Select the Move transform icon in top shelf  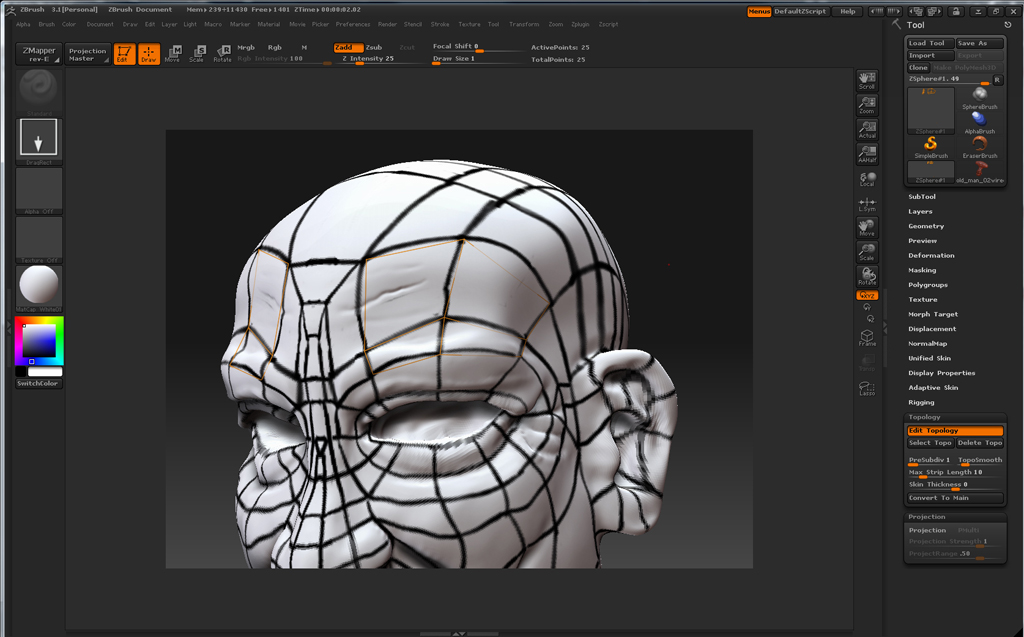click(173, 54)
